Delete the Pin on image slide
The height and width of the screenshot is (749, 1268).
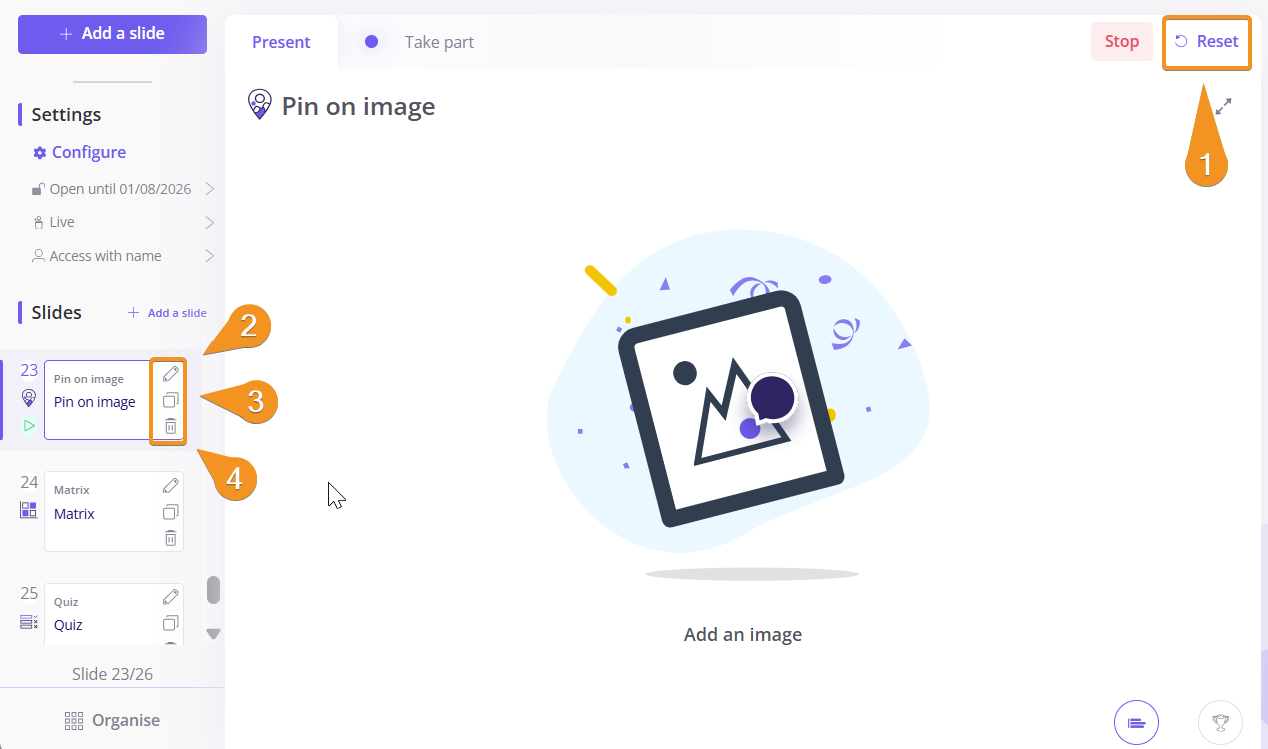pyautogui.click(x=171, y=427)
